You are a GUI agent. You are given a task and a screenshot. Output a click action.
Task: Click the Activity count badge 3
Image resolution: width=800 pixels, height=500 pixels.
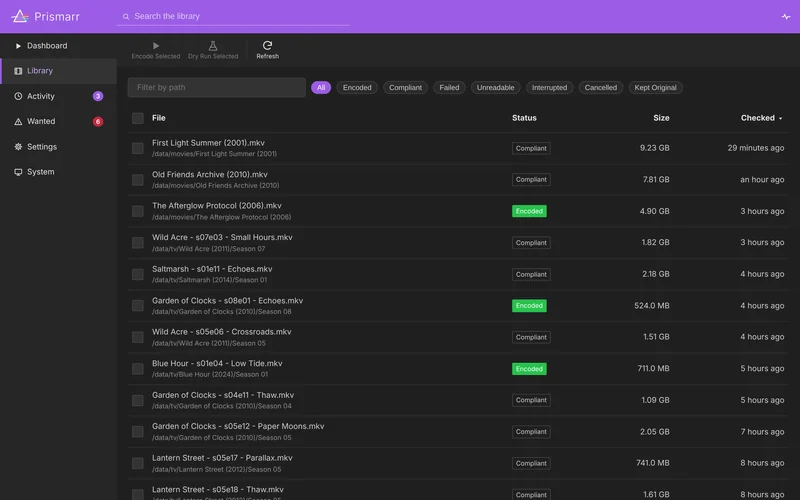[98, 96]
